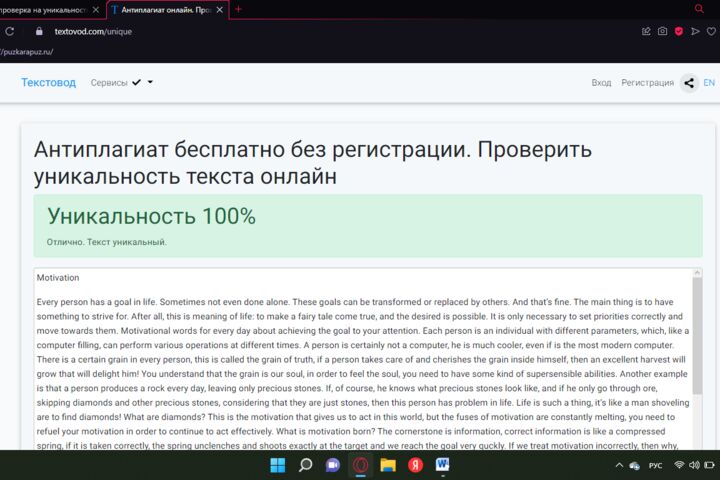Viewport: 720px width, 480px height.
Task: Bookmark the page with the heart icon
Action: (x=711, y=31)
